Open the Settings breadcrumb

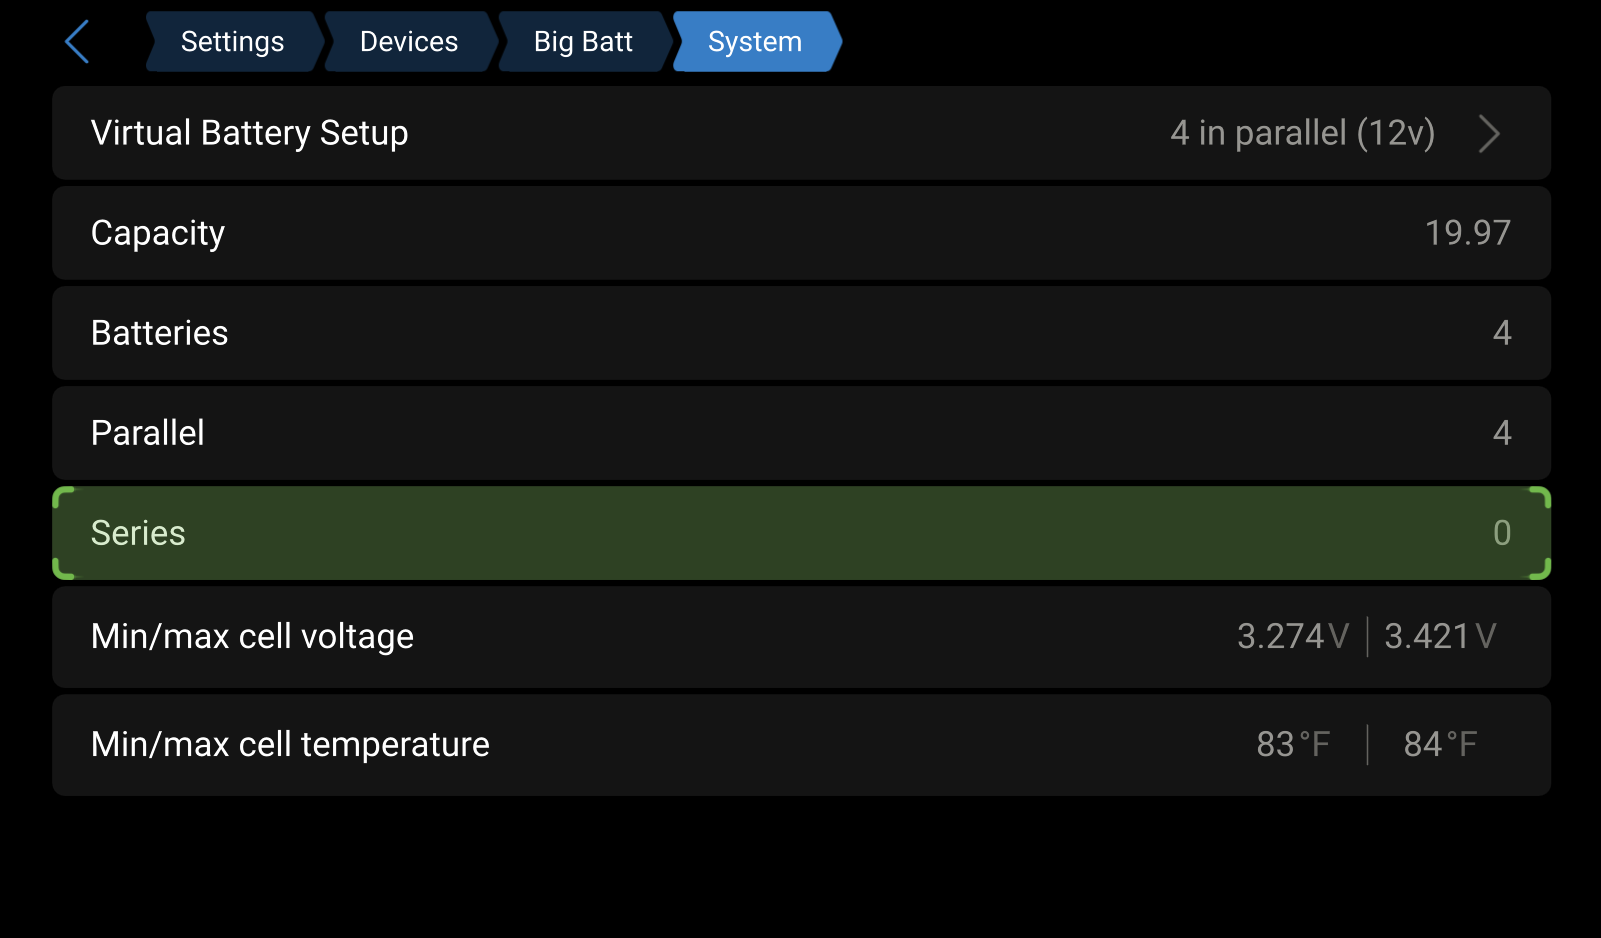tap(232, 42)
